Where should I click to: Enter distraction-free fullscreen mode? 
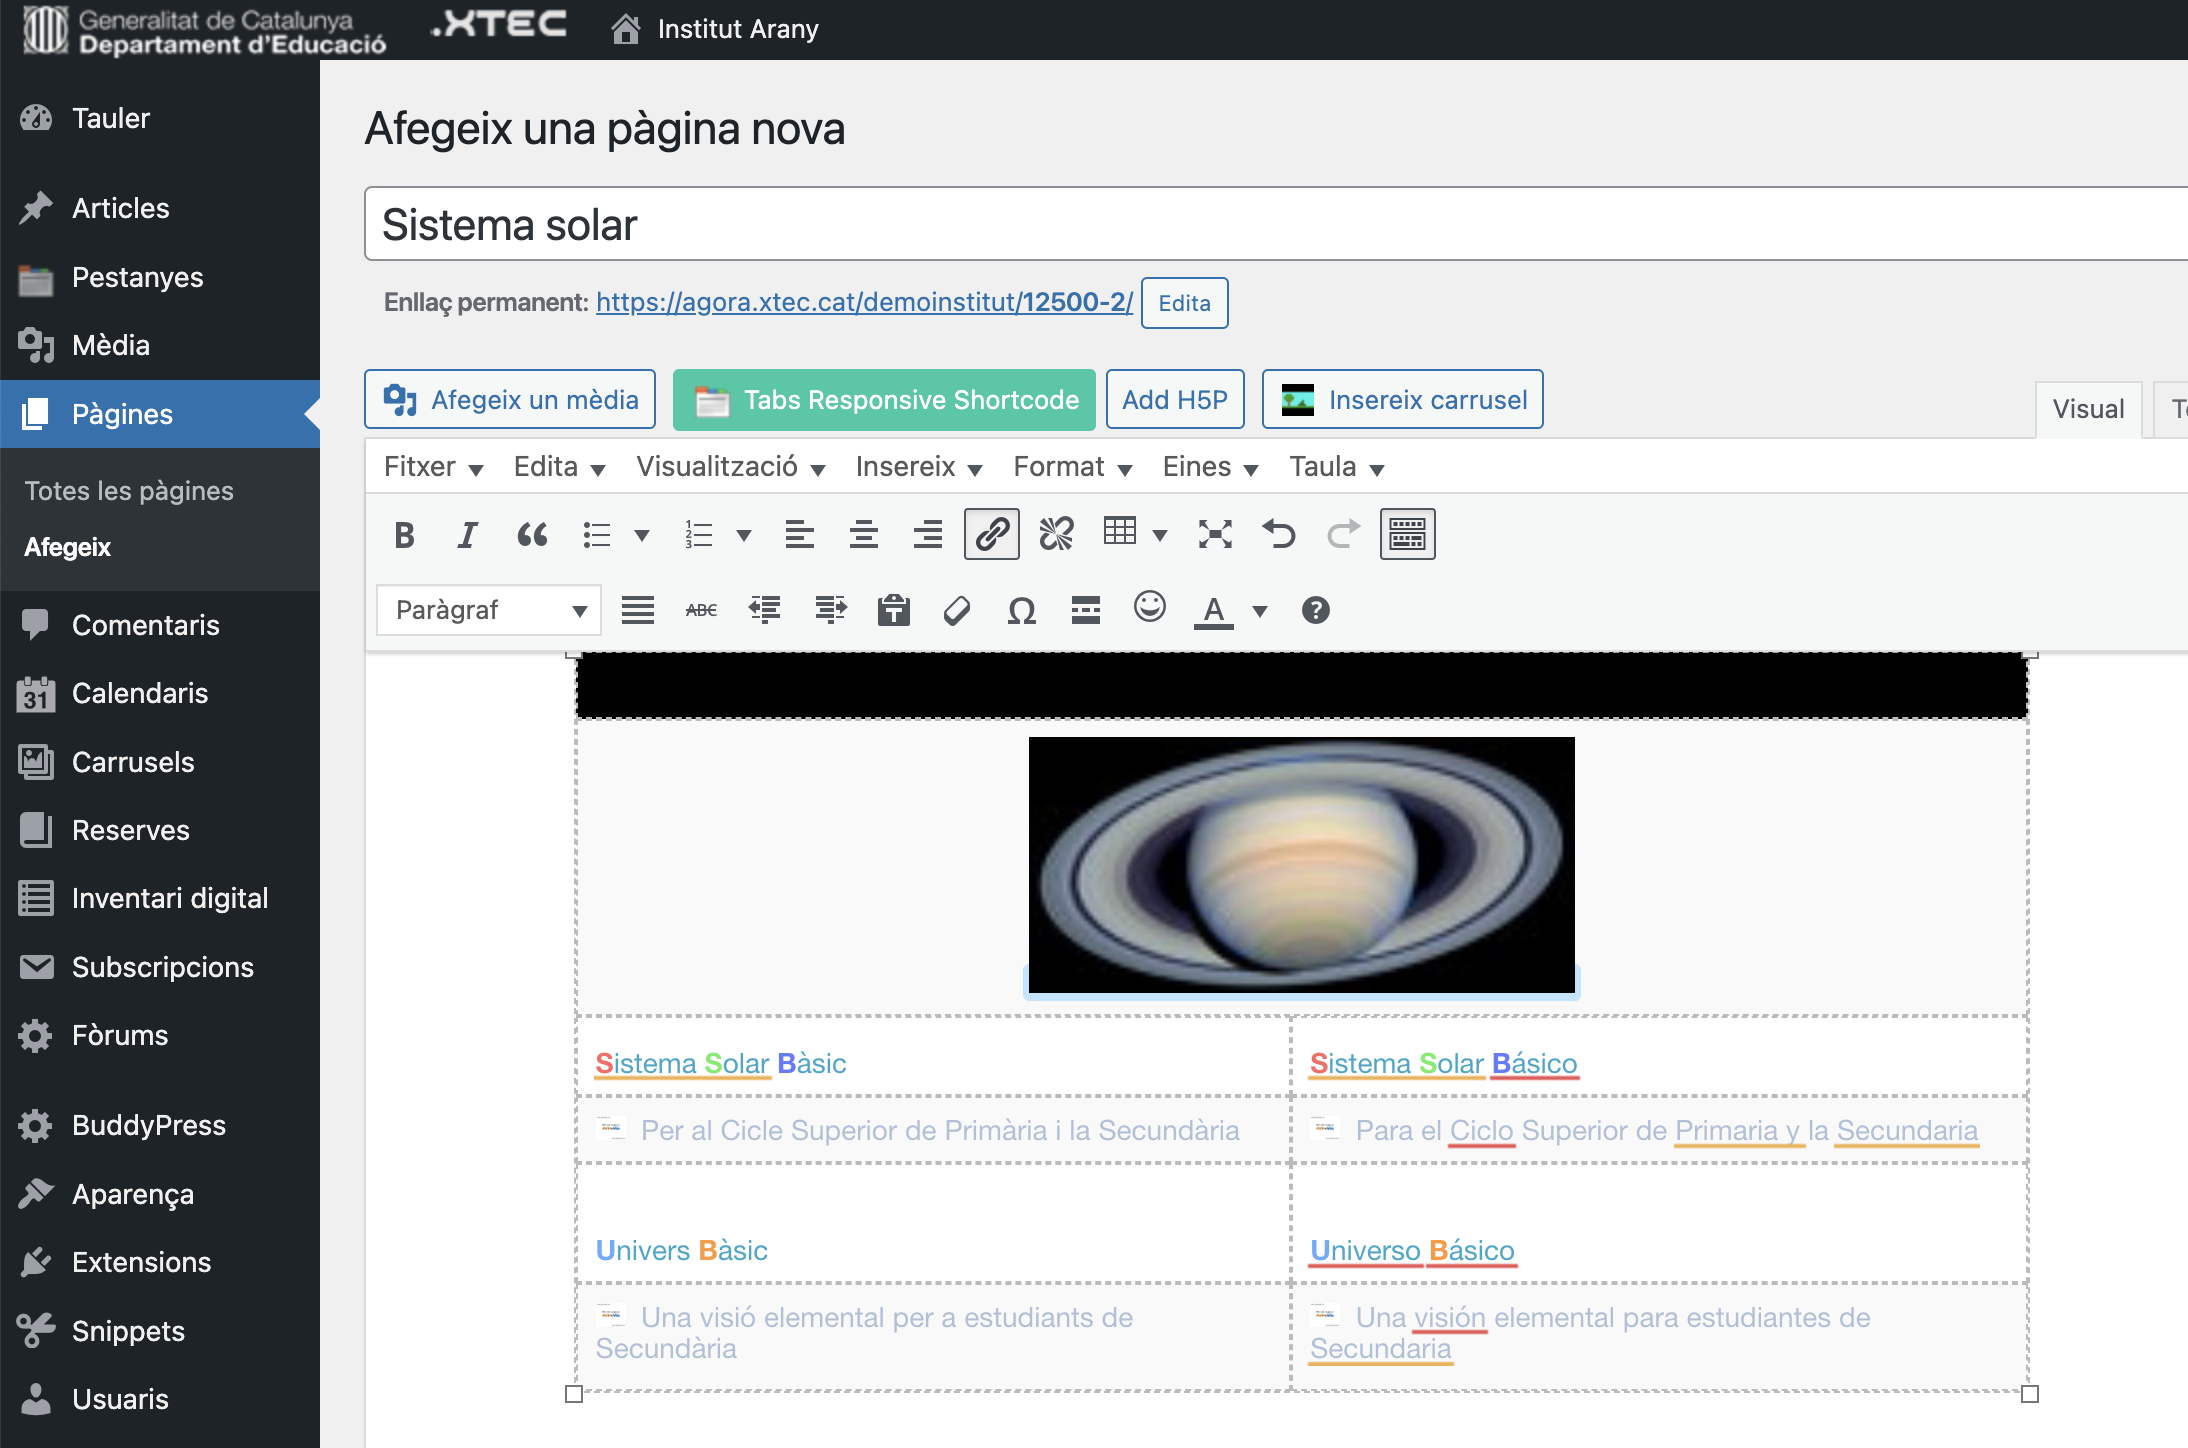click(1214, 534)
